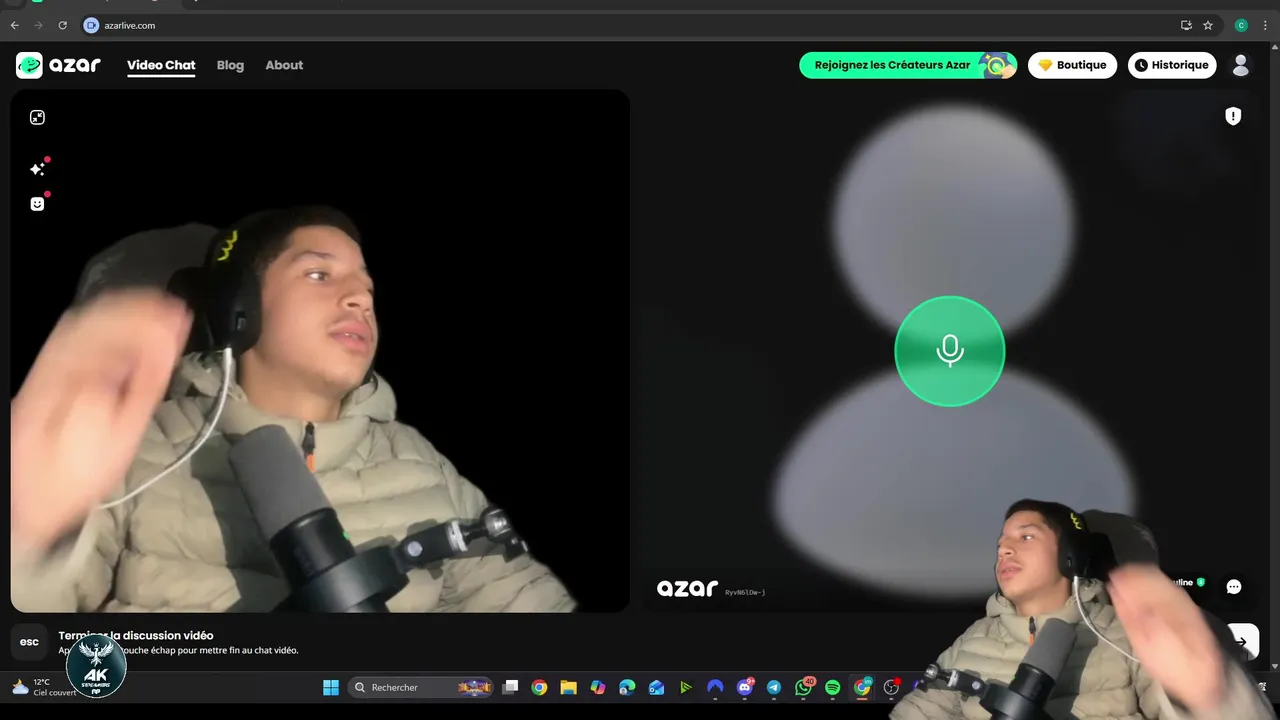Reload the azarlive.com page
Image resolution: width=1280 pixels, height=720 pixels.
62,25
